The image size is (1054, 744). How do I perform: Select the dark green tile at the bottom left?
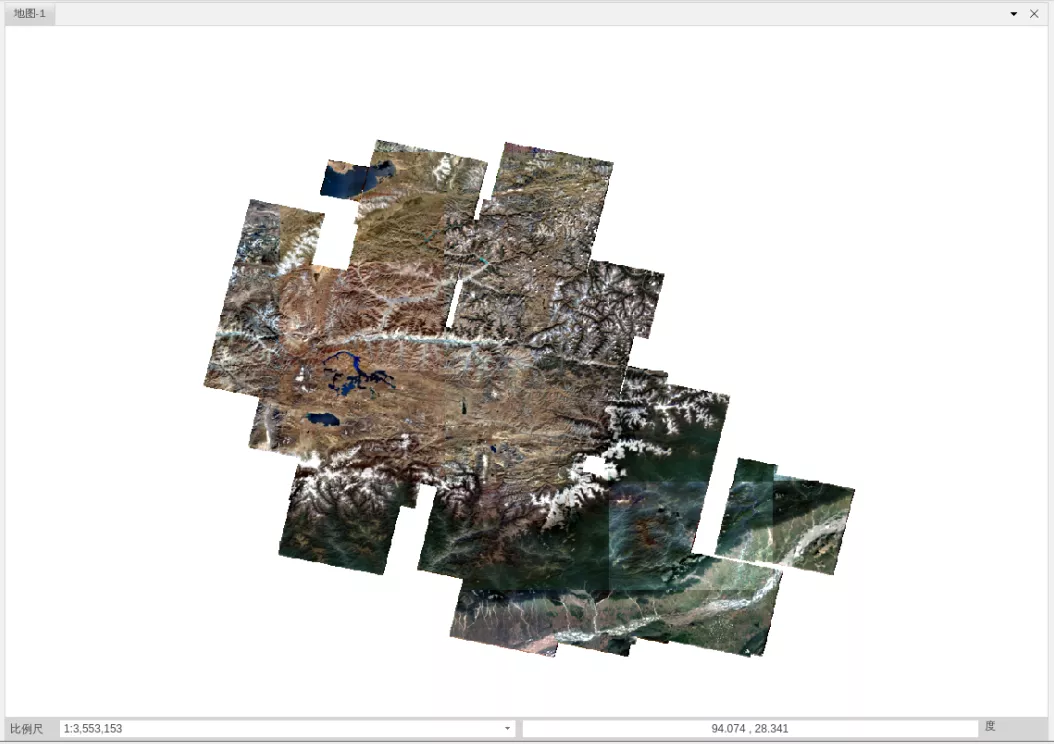(338, 528)
